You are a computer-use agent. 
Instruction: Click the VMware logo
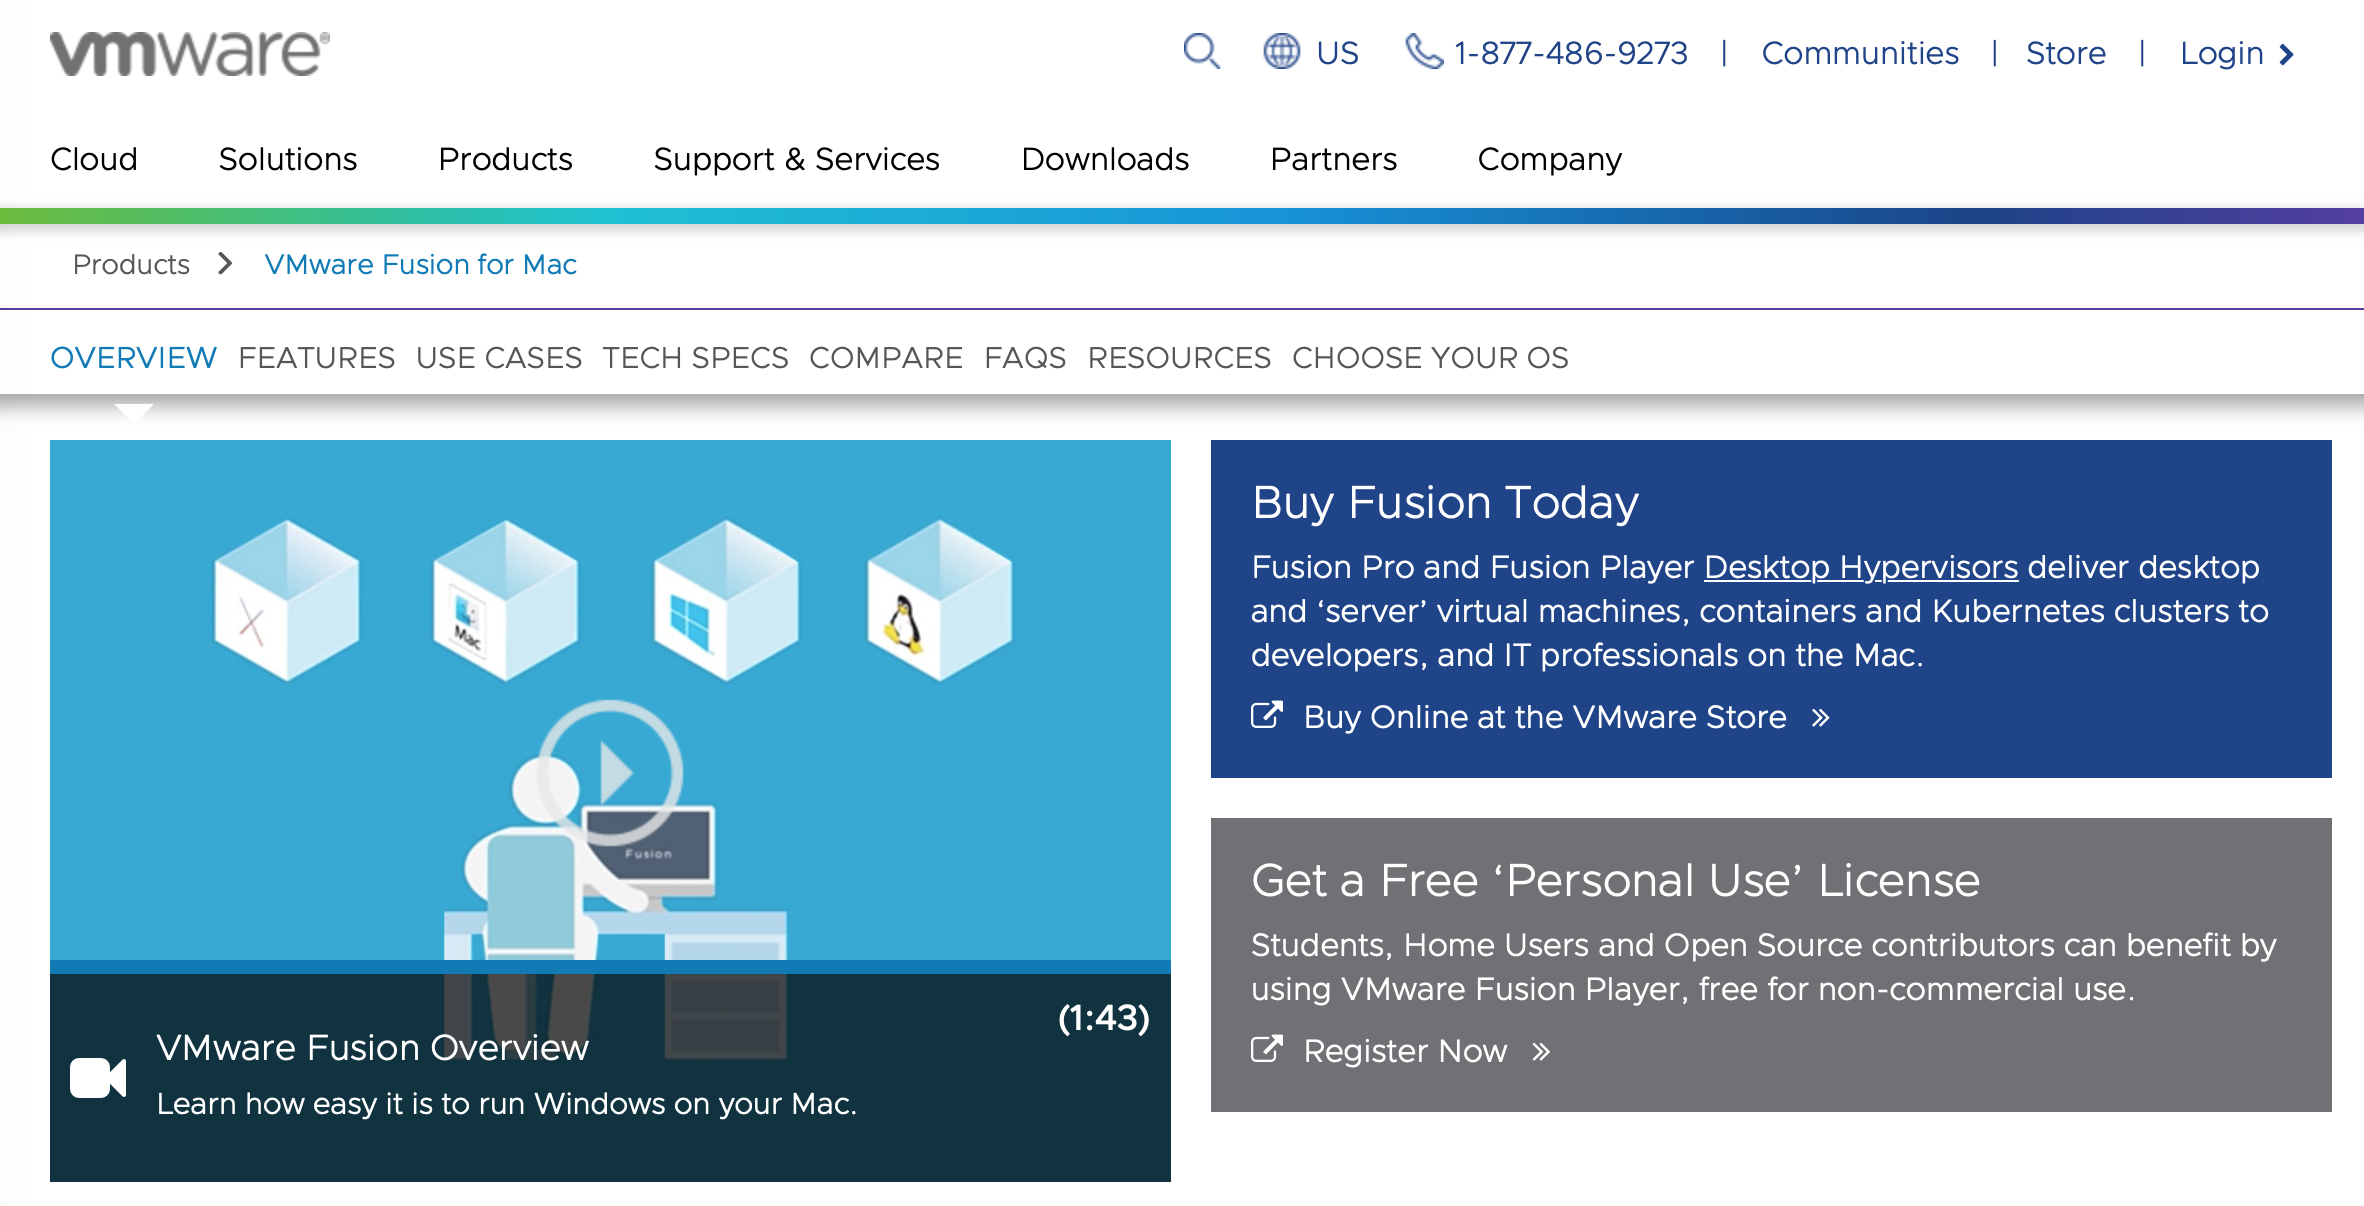tap(190, 53)
